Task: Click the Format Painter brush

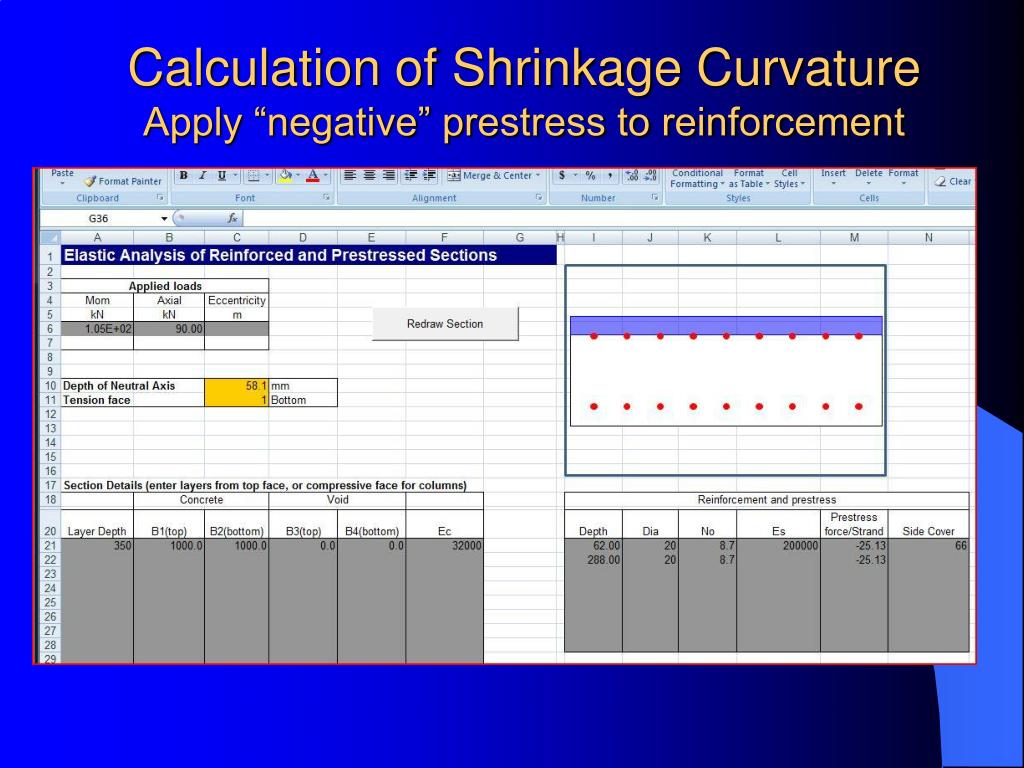Action: [x=90, y=182]
